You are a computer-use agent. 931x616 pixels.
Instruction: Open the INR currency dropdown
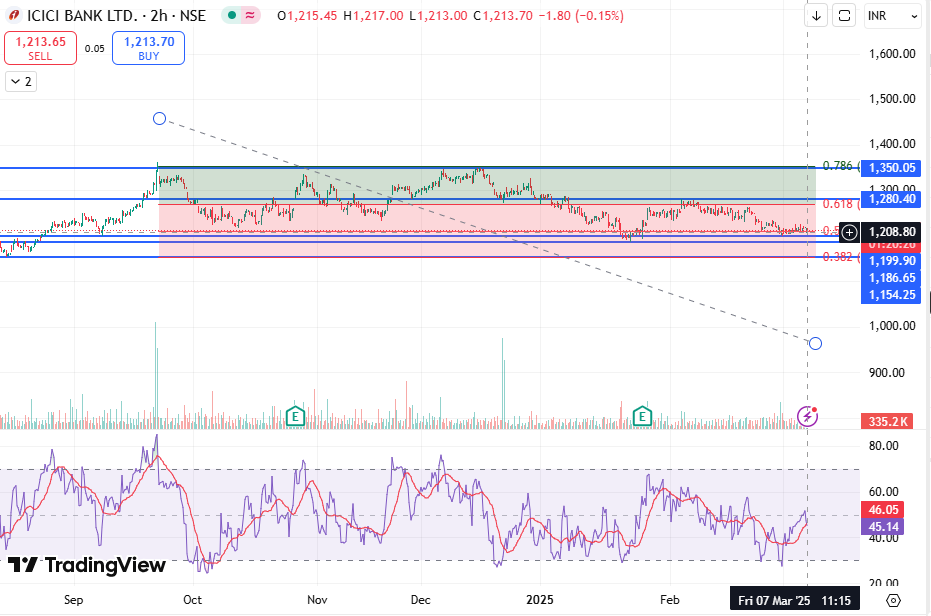[892, 16]
